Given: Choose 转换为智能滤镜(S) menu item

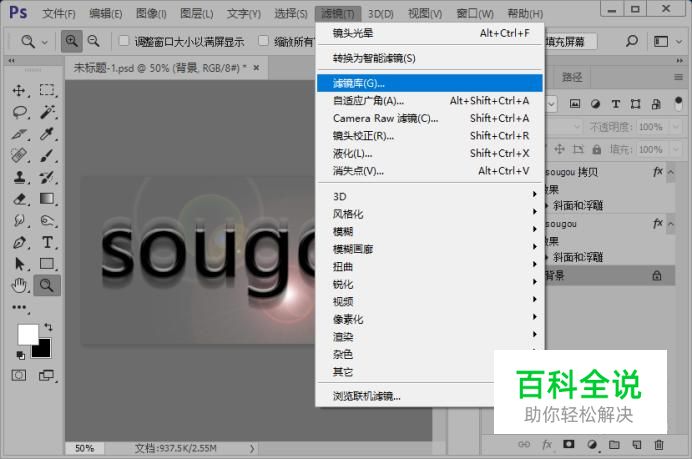Looking at the screenshot, I should click(x=430, y=58).
